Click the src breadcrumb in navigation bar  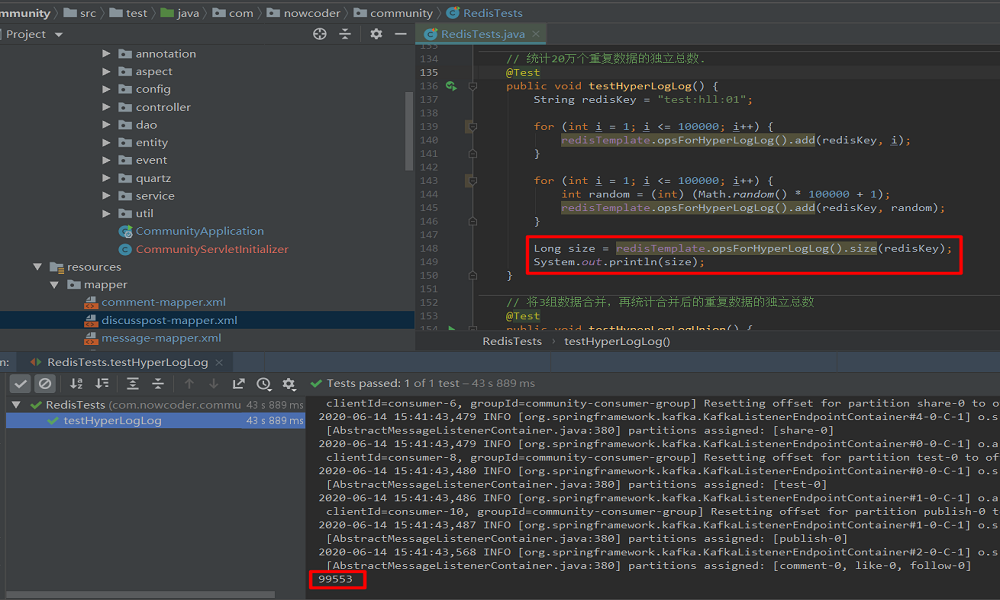pyautogui.click(x=80, y=13)
